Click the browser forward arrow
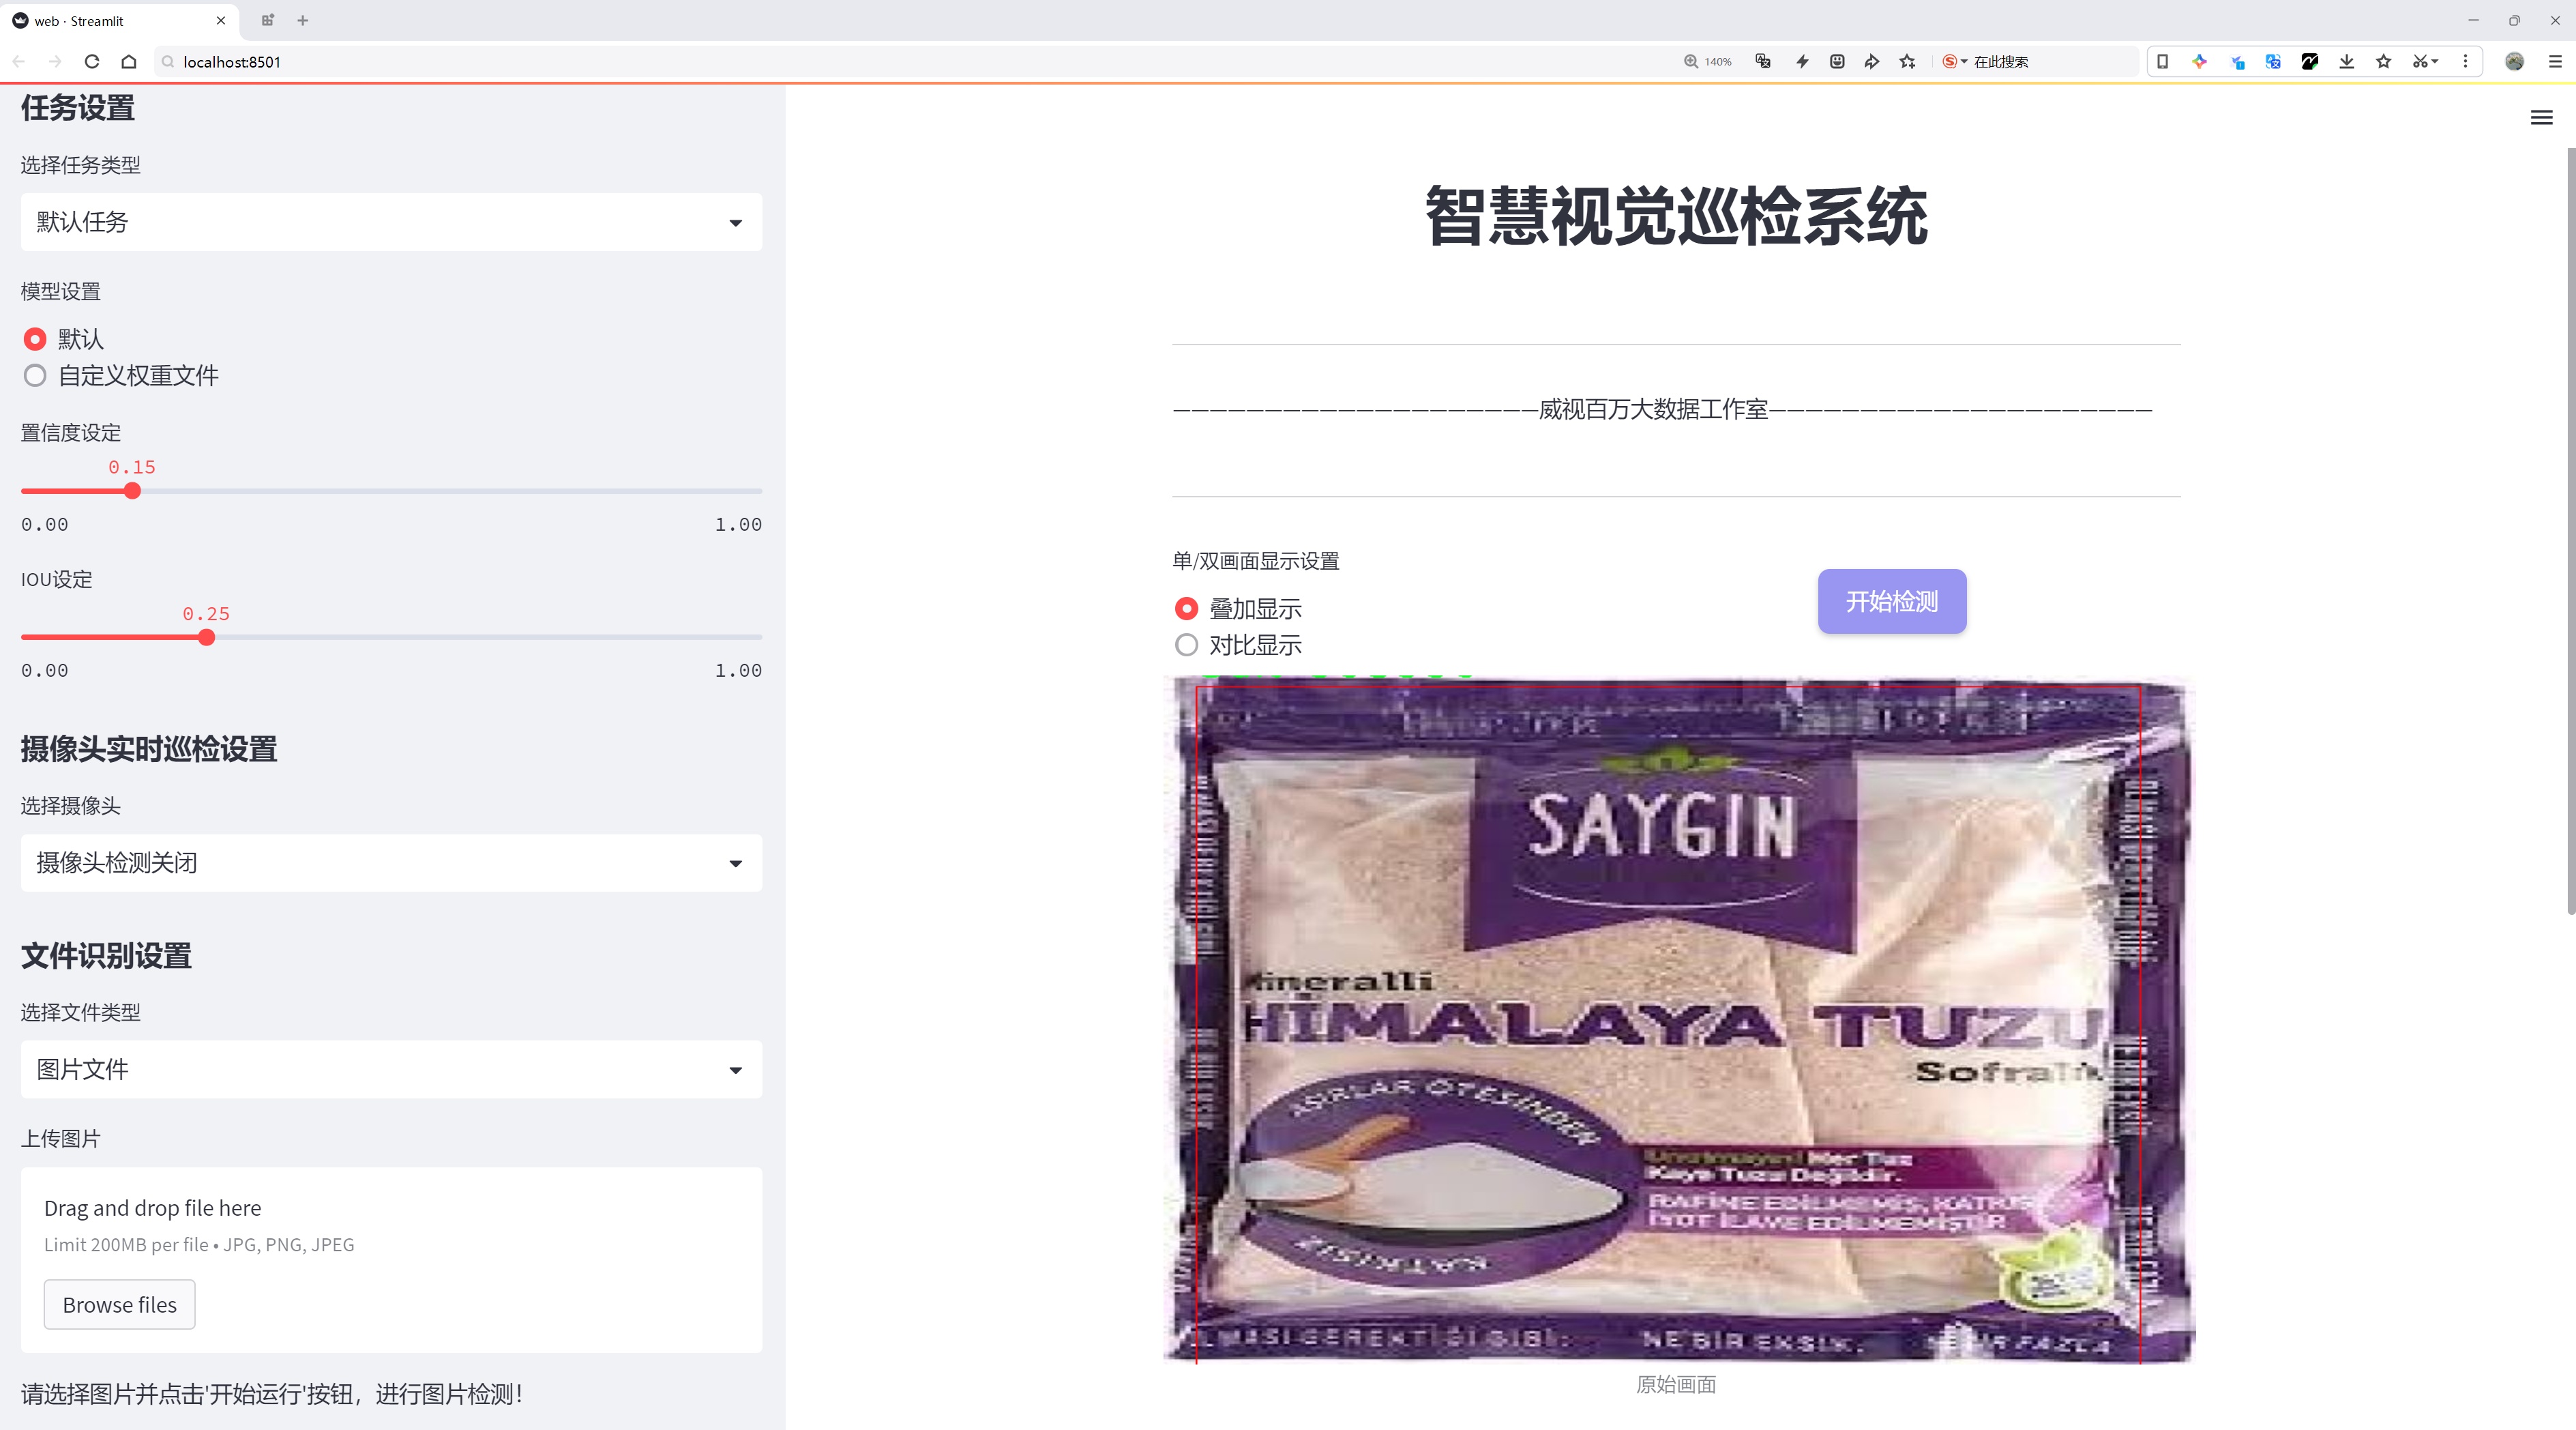 tap(56, 62)
